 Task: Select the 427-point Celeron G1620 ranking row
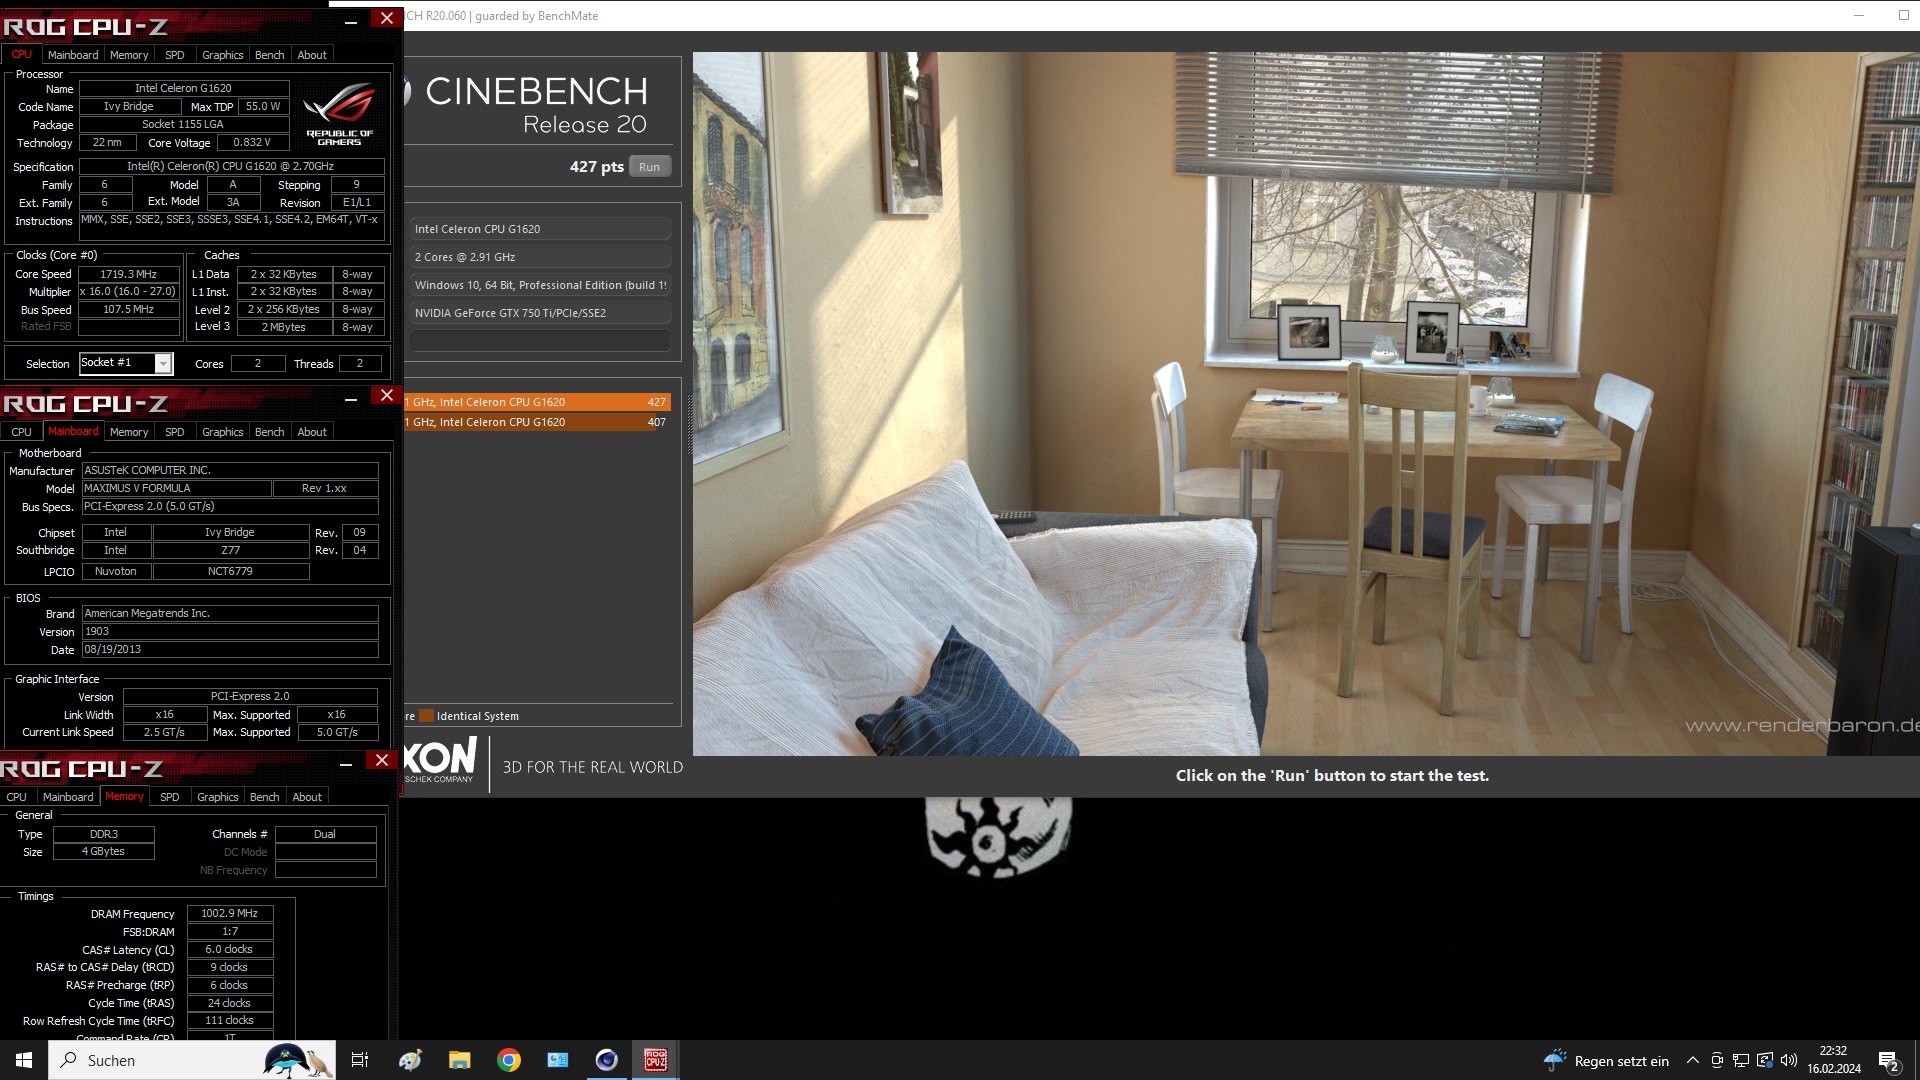pos(537,402)
